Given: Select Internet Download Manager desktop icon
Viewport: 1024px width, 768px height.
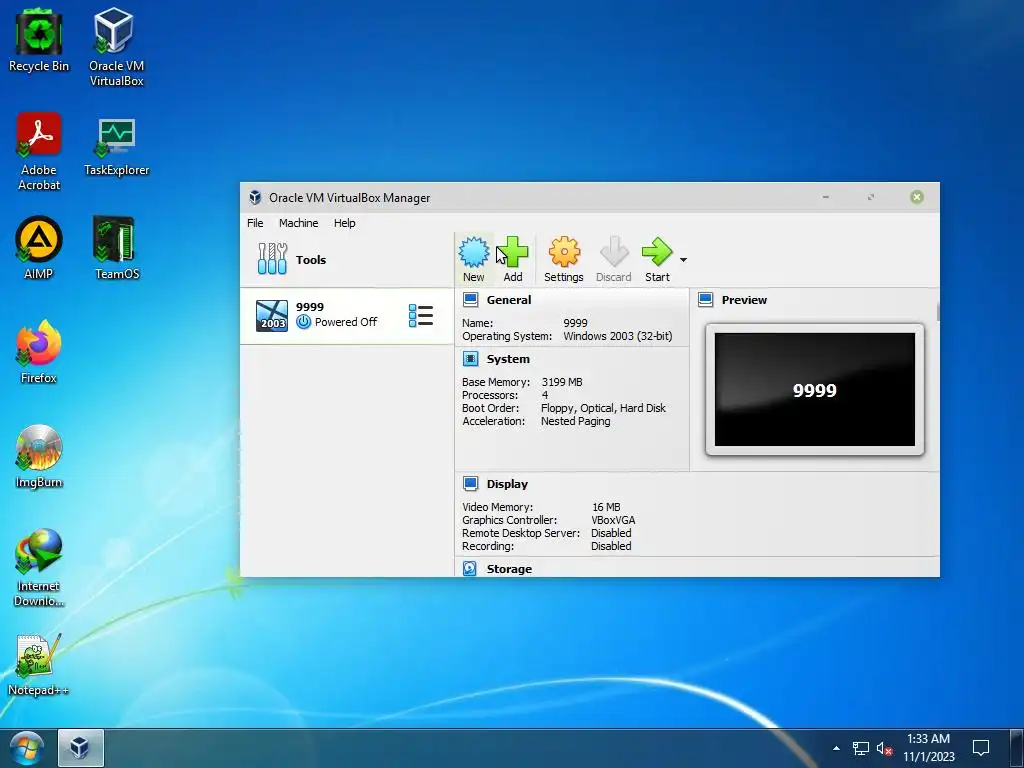Looking at the screenshot, I should [39, 568].
